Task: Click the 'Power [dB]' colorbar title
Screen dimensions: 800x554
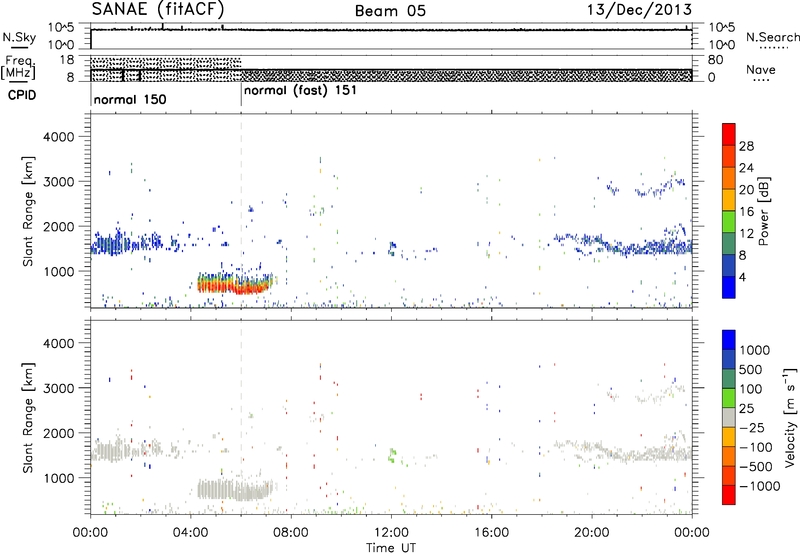Action: point(764,211)
